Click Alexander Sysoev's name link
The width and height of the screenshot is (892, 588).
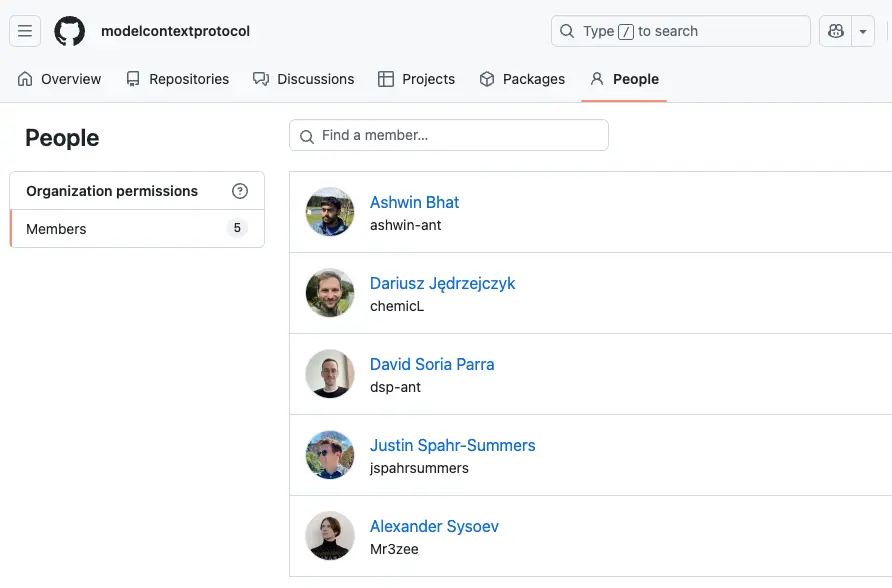click(x=434, y=526)
